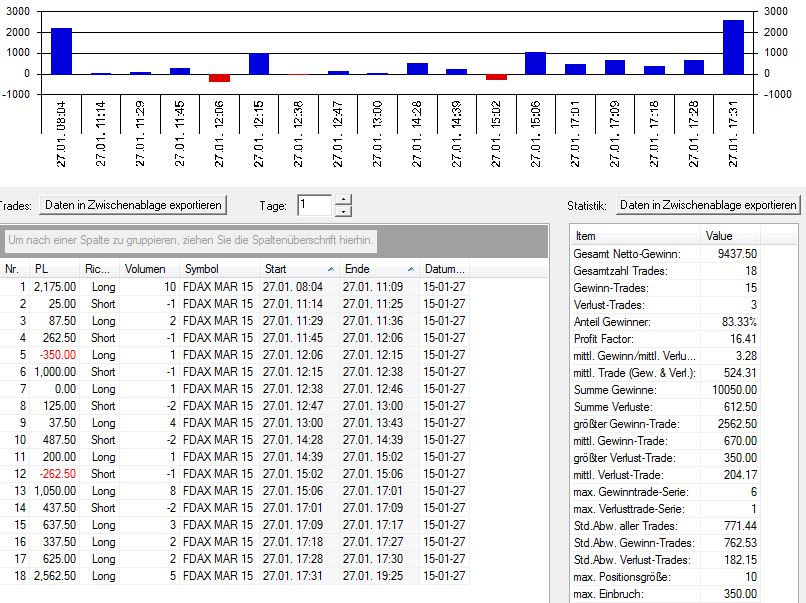Click PL cell 487.50 of trade 10

55,440
